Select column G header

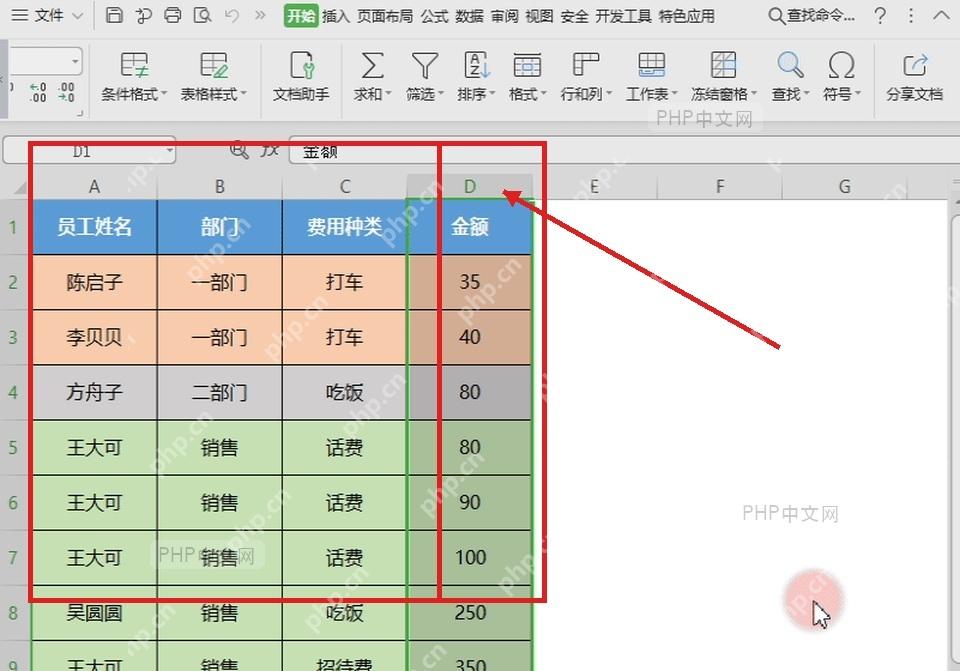point(845,186)
